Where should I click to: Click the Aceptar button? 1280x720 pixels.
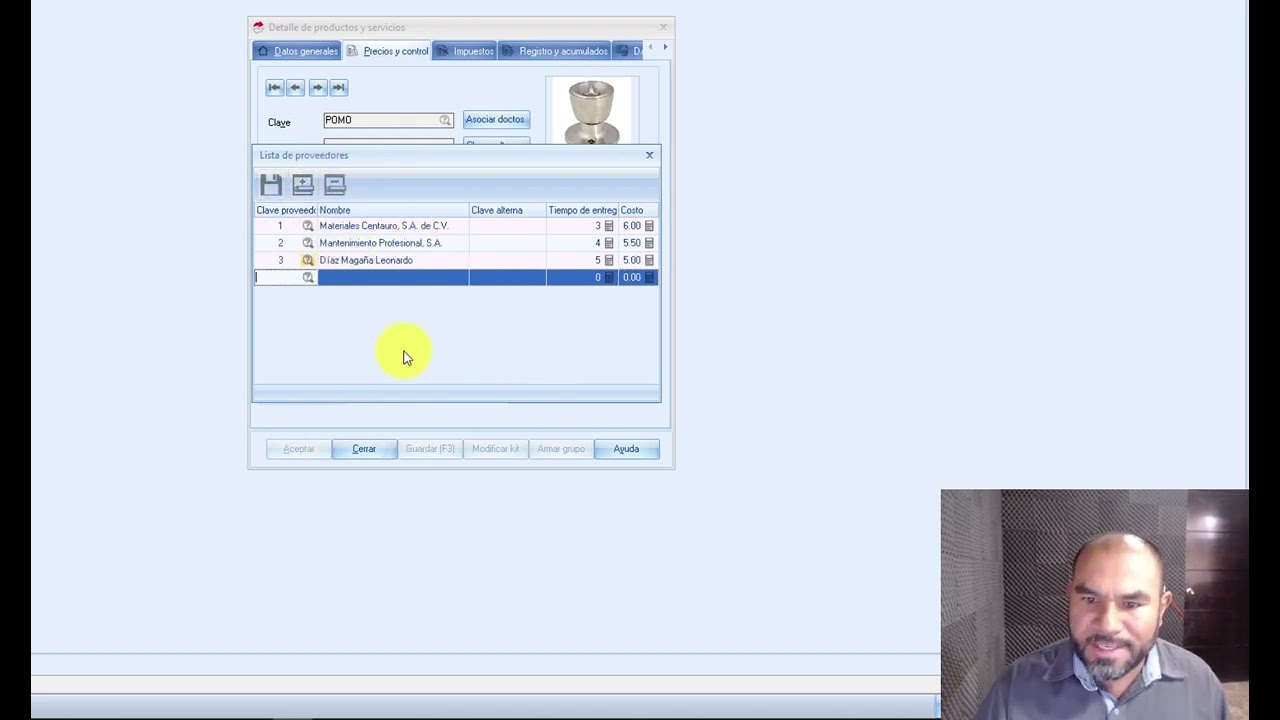tap(298, 449)
